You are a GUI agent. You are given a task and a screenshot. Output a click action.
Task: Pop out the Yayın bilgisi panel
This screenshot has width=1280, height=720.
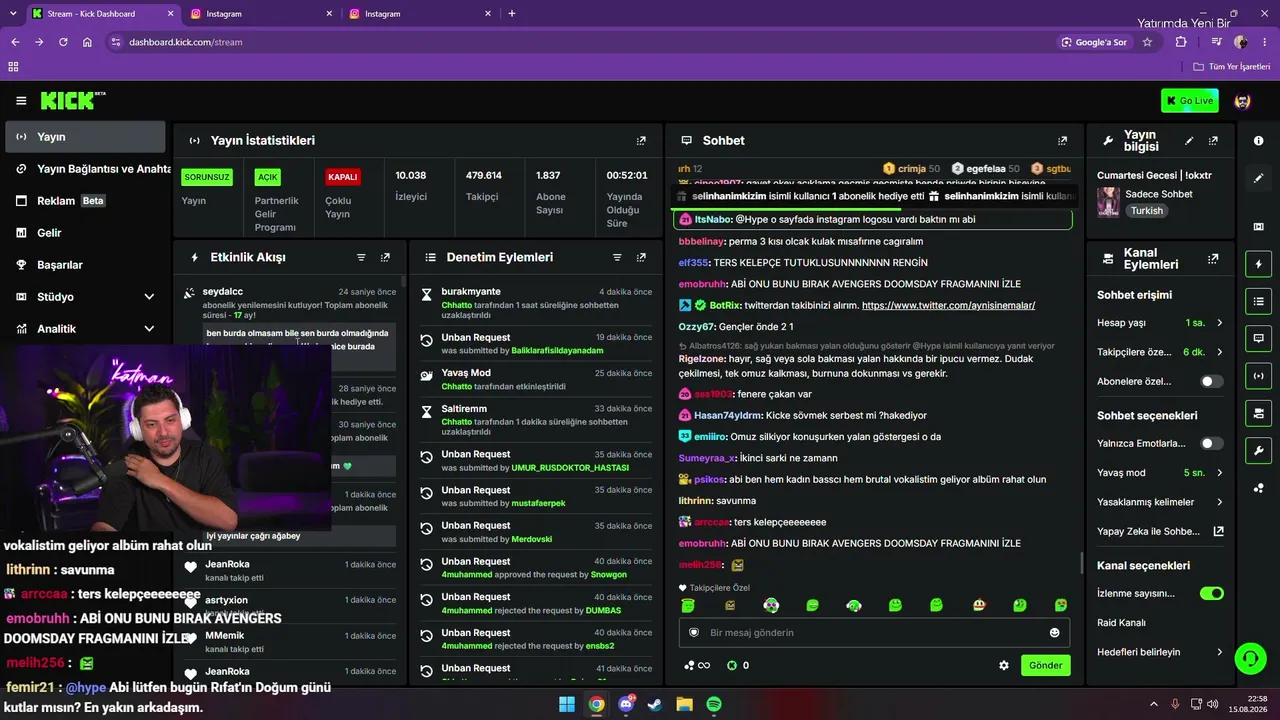click(x=1213, y=141)
